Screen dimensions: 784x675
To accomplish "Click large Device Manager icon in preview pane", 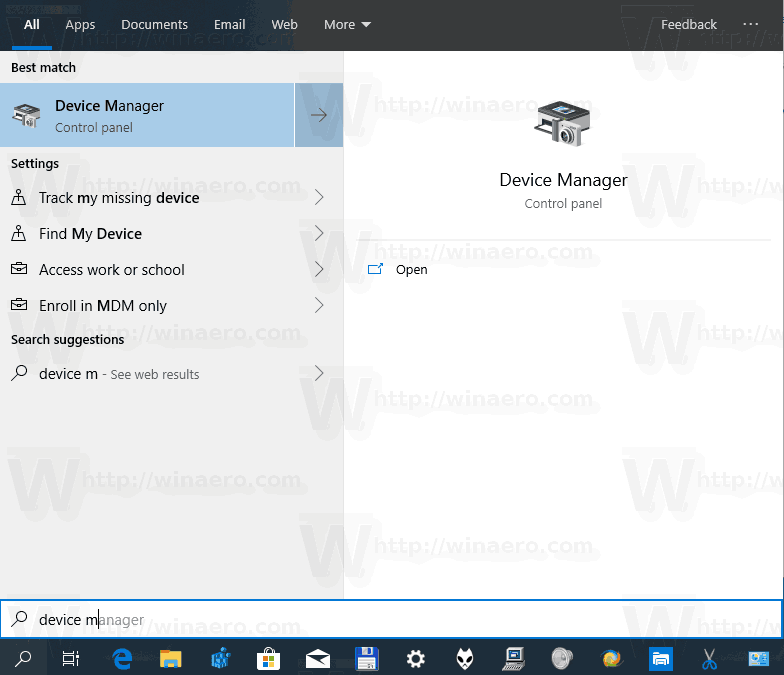I will [x=562, y=123].
